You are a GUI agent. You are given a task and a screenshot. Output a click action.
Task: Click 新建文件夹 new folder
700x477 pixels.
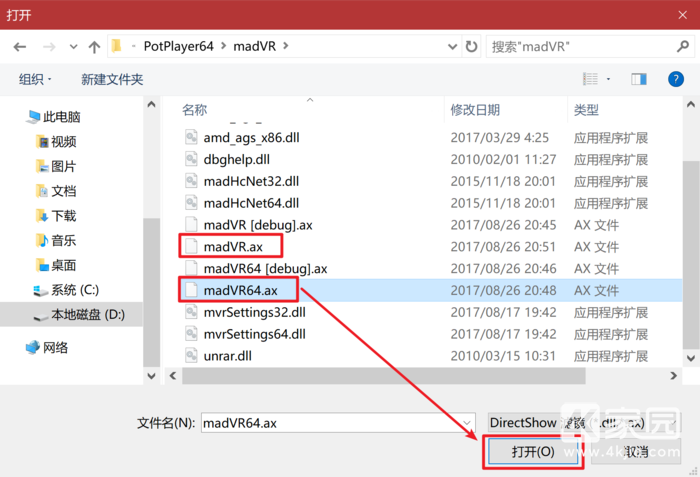pos(112,79)
